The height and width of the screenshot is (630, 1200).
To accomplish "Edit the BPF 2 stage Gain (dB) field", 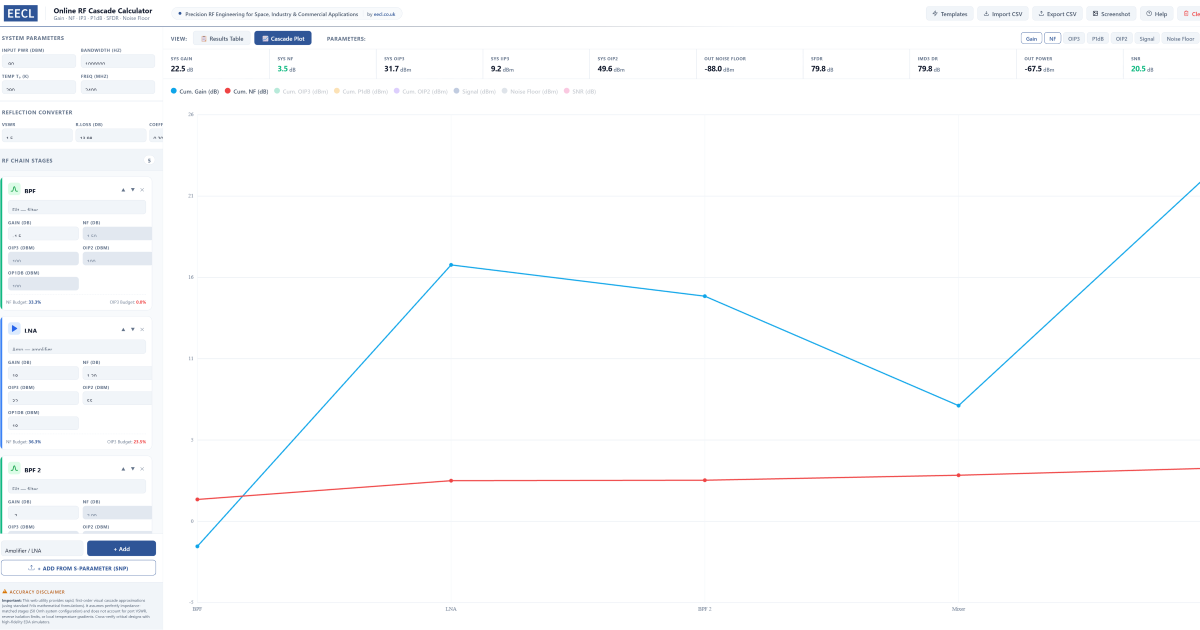I will click(x=43, y=512).
